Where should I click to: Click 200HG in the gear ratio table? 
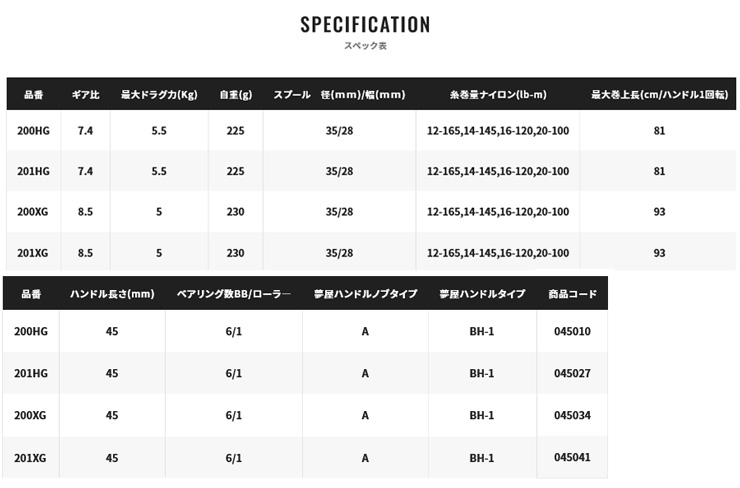coord(34,130)
